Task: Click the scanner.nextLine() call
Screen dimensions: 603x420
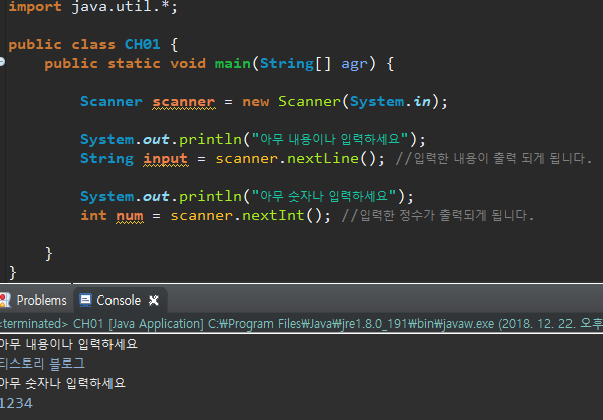Action: pyautogui.click(x=300, y=158)
